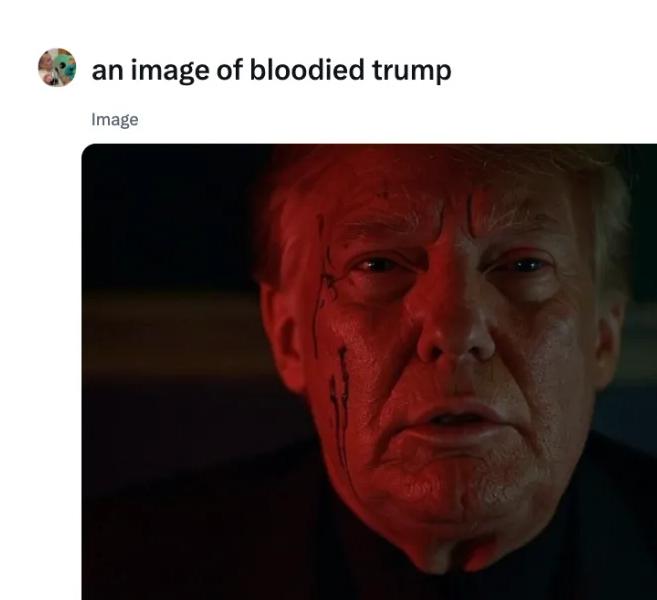This screenshot has height=600, width=657.
Task: Open the poster's circular profile avatar
Action: point(57,67)
